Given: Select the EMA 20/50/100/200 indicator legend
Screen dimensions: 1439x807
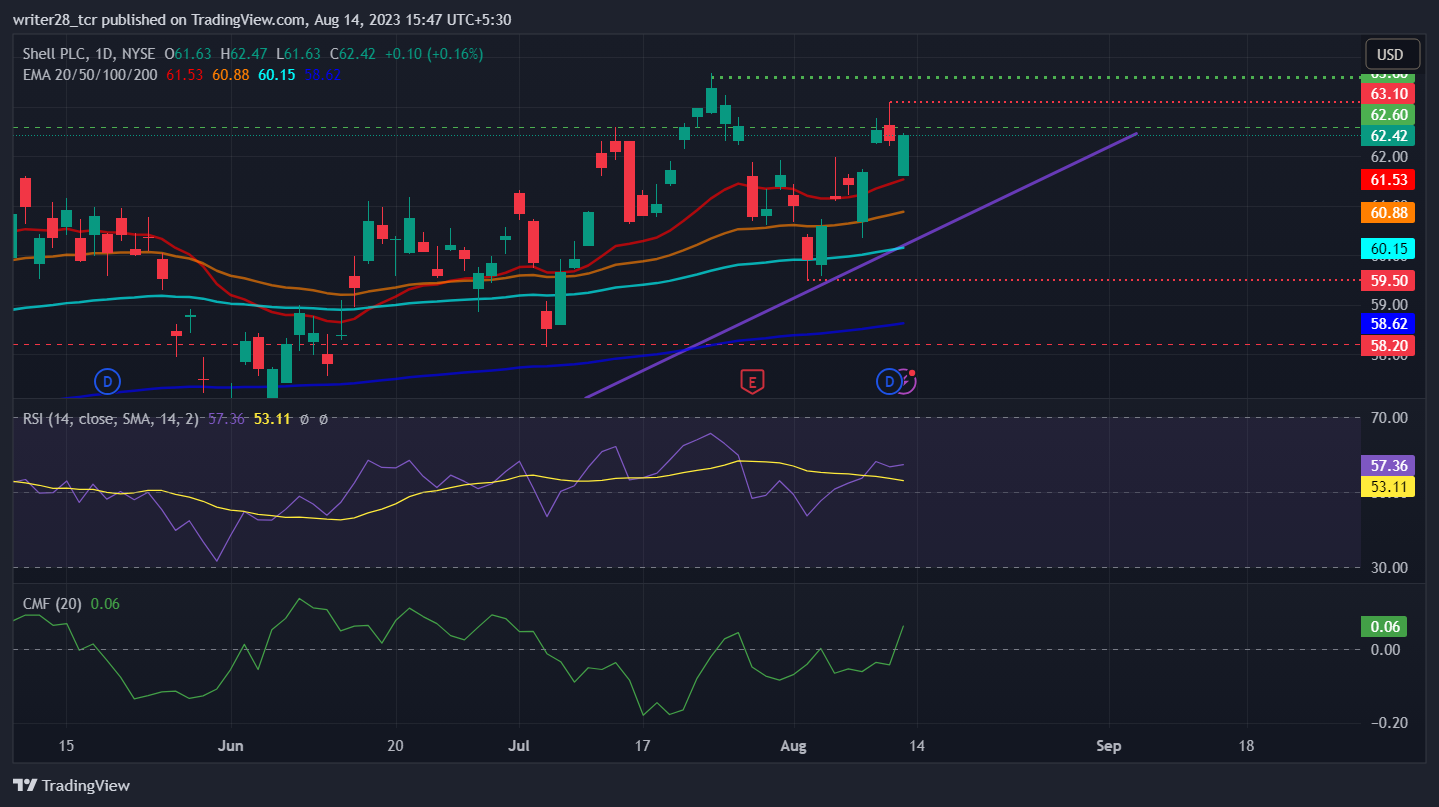Looking at the screenshot, I should [x=90, y=74].
